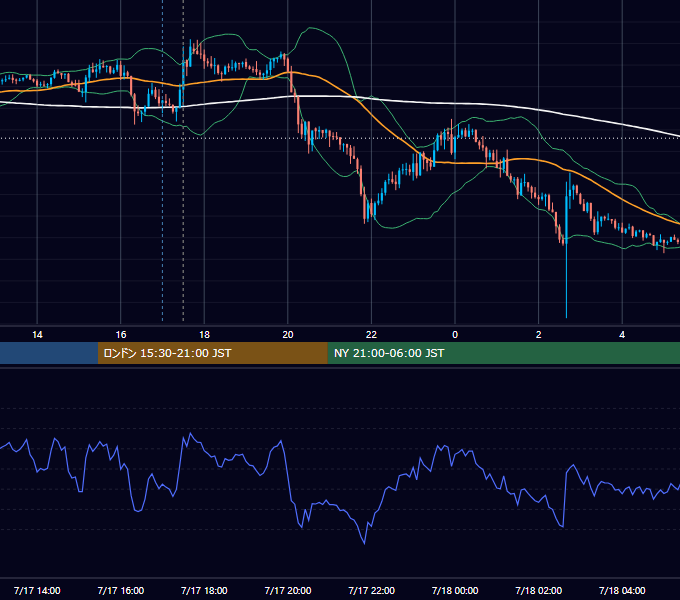Click the 7/18 04:00 date label
The width and height of the screenshot is (680, 600).
[622, 590]
